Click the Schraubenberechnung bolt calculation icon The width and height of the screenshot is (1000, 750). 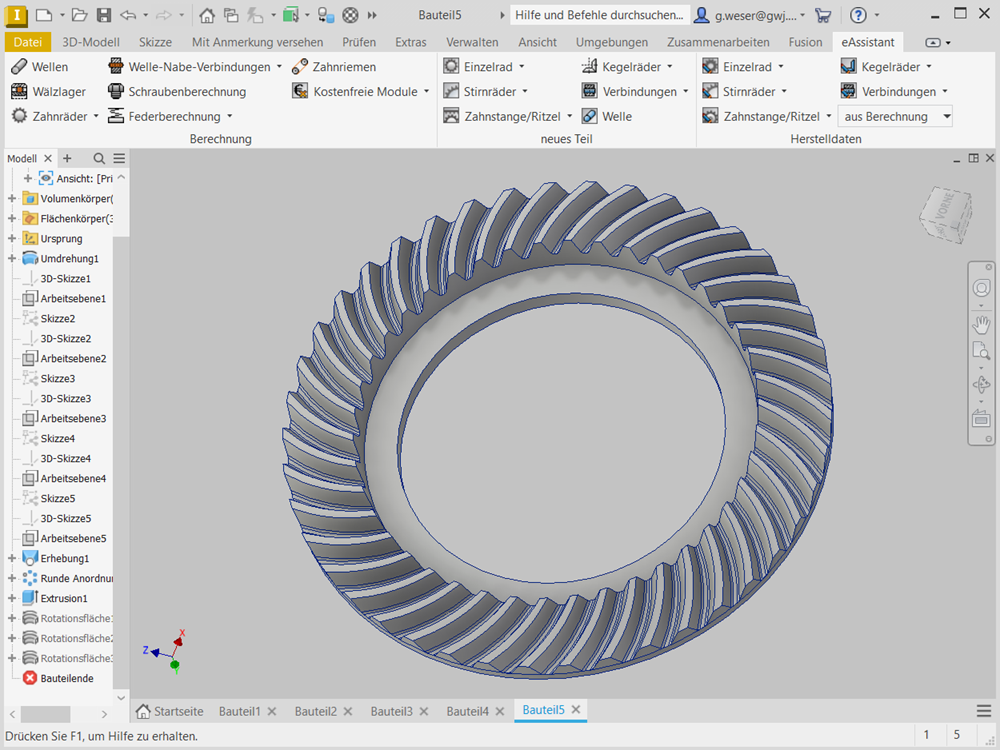tap(116, 92)
